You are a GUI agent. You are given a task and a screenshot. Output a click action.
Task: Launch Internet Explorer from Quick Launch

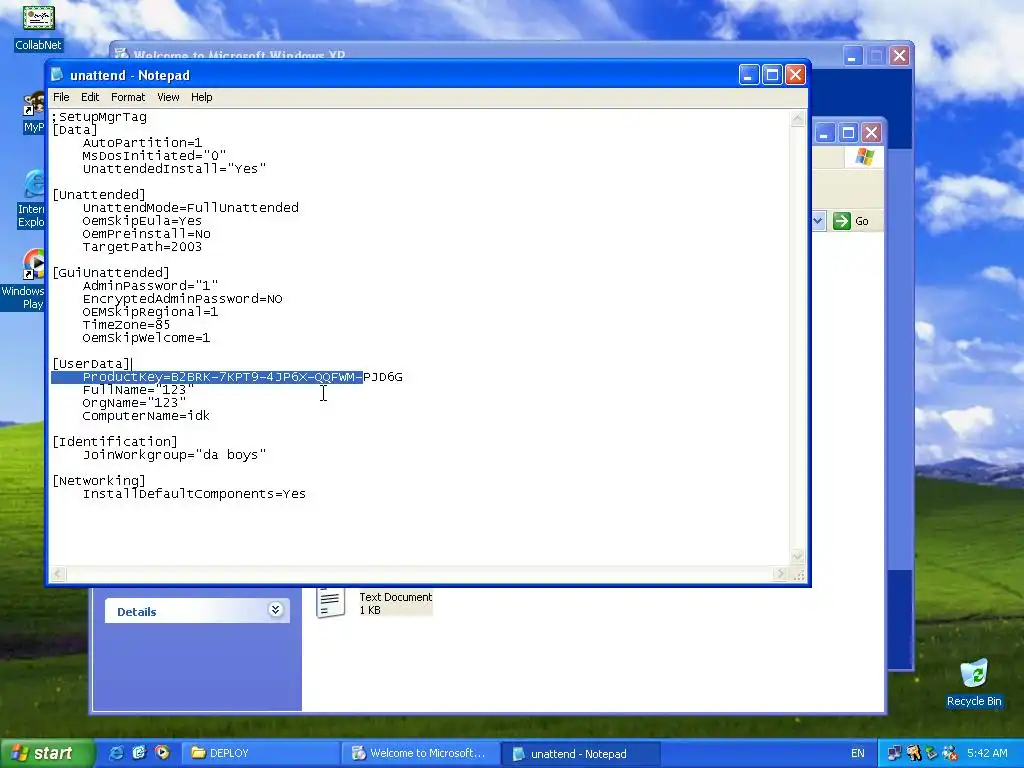coord(116,753)
